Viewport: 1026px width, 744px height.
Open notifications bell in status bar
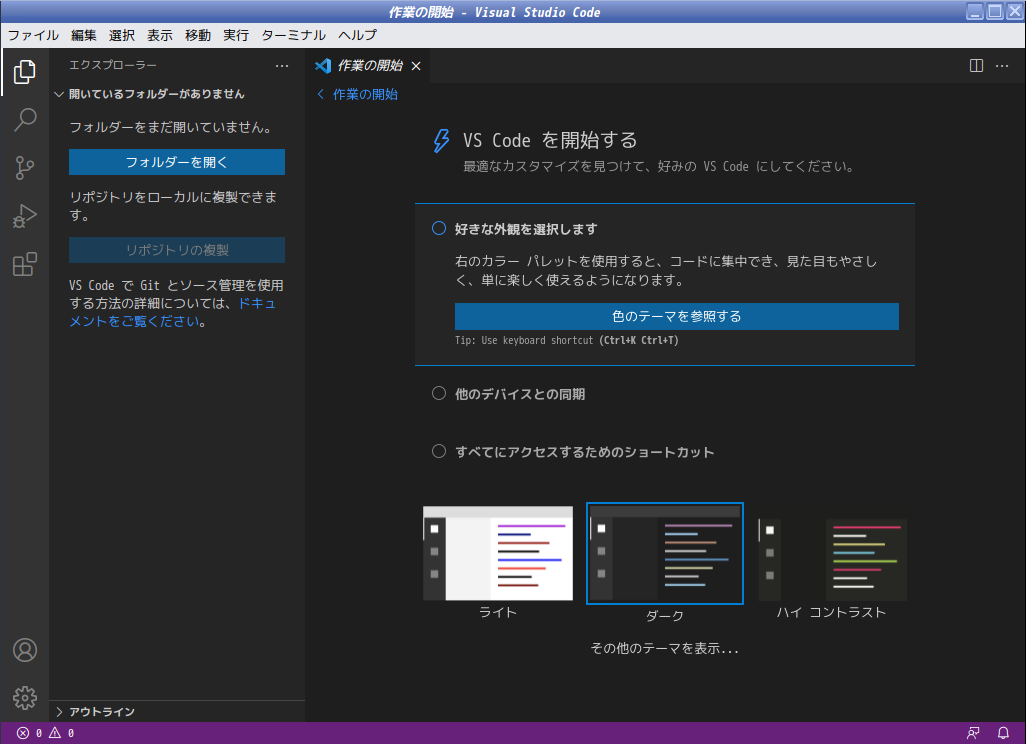[1003, 733]
